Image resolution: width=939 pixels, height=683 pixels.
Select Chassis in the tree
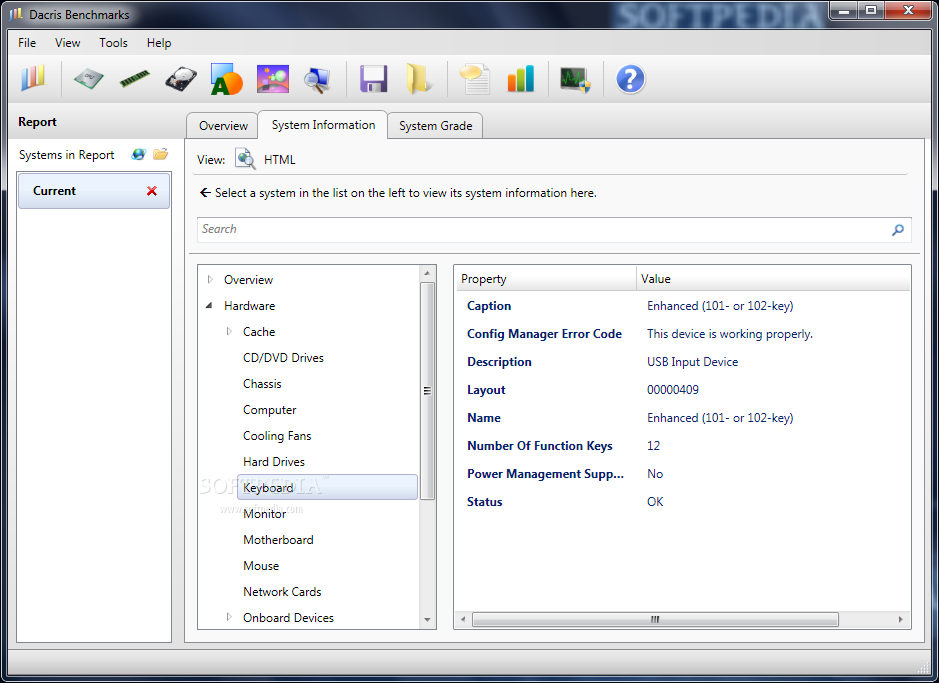click(262, 384)
